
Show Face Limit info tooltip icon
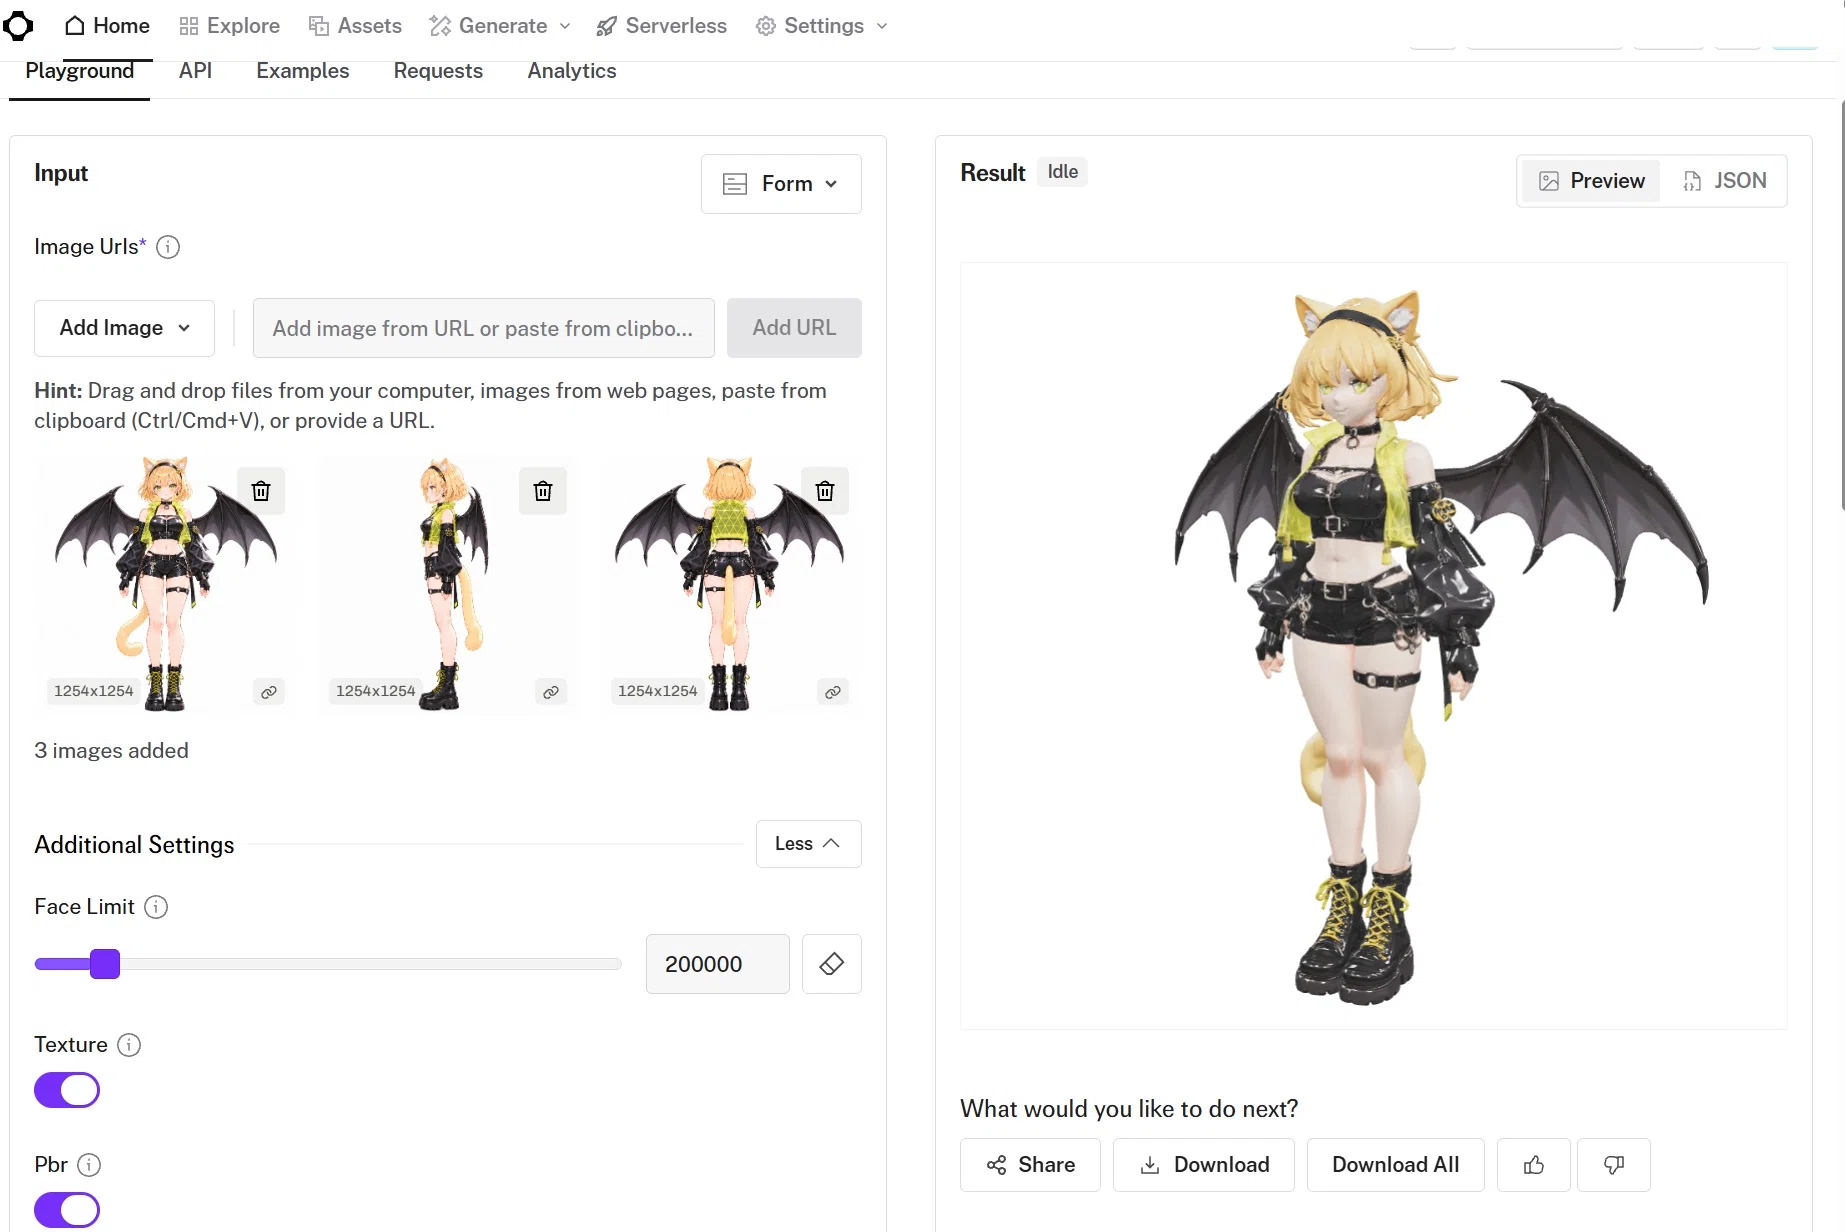(156, 907)
